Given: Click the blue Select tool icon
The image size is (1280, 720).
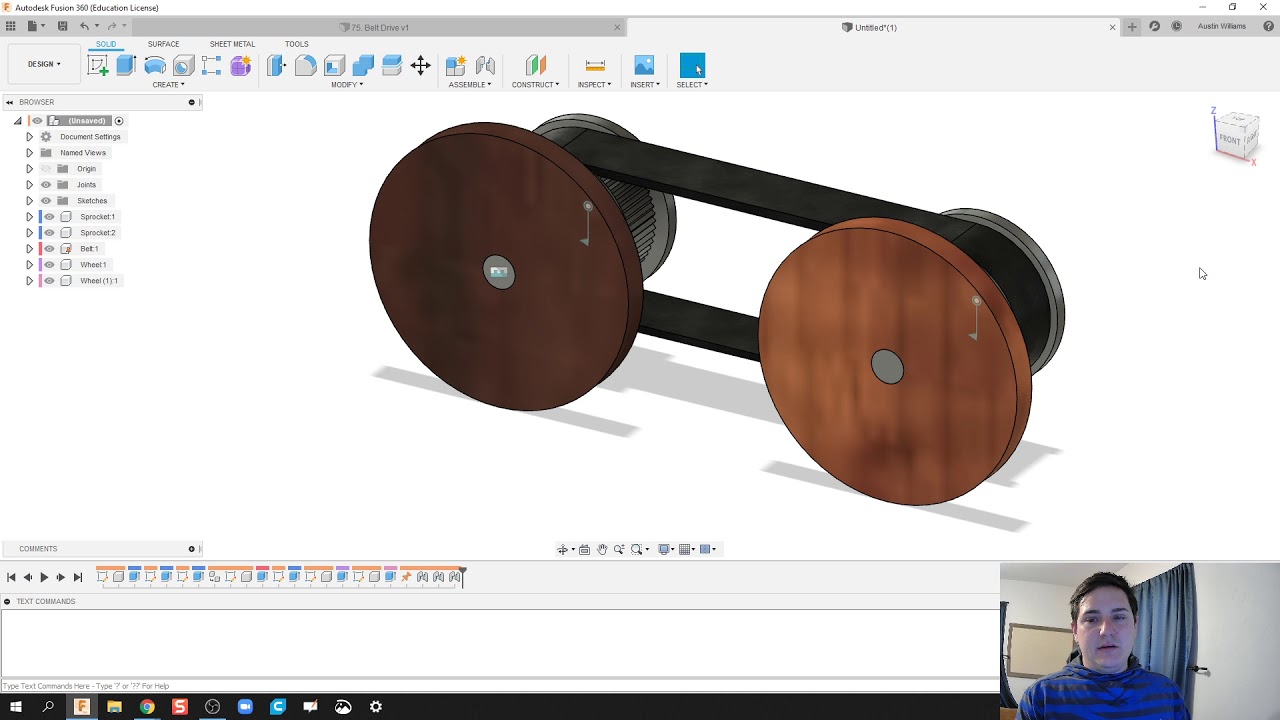Looking at the screenshot, I should (692, 66).
